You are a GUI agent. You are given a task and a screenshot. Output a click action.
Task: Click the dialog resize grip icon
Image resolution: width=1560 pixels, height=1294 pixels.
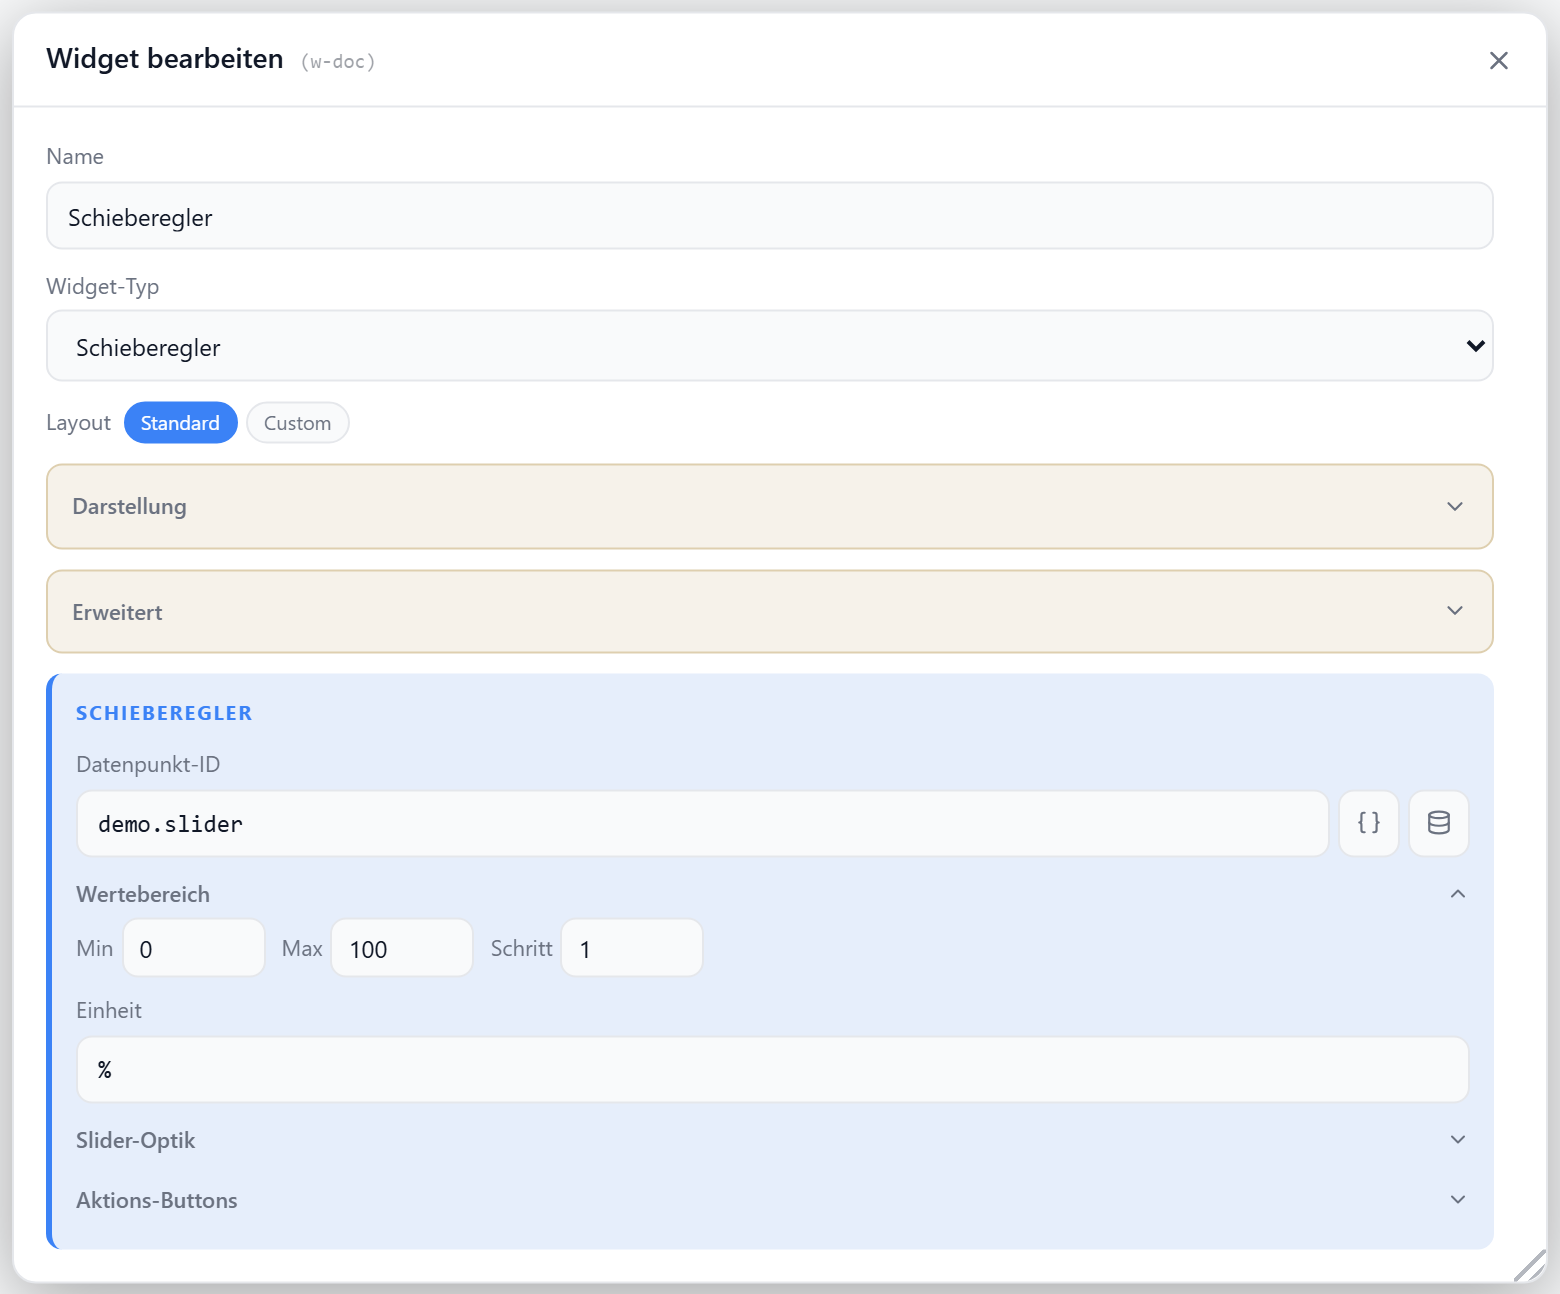[x=1529, y=1265]
